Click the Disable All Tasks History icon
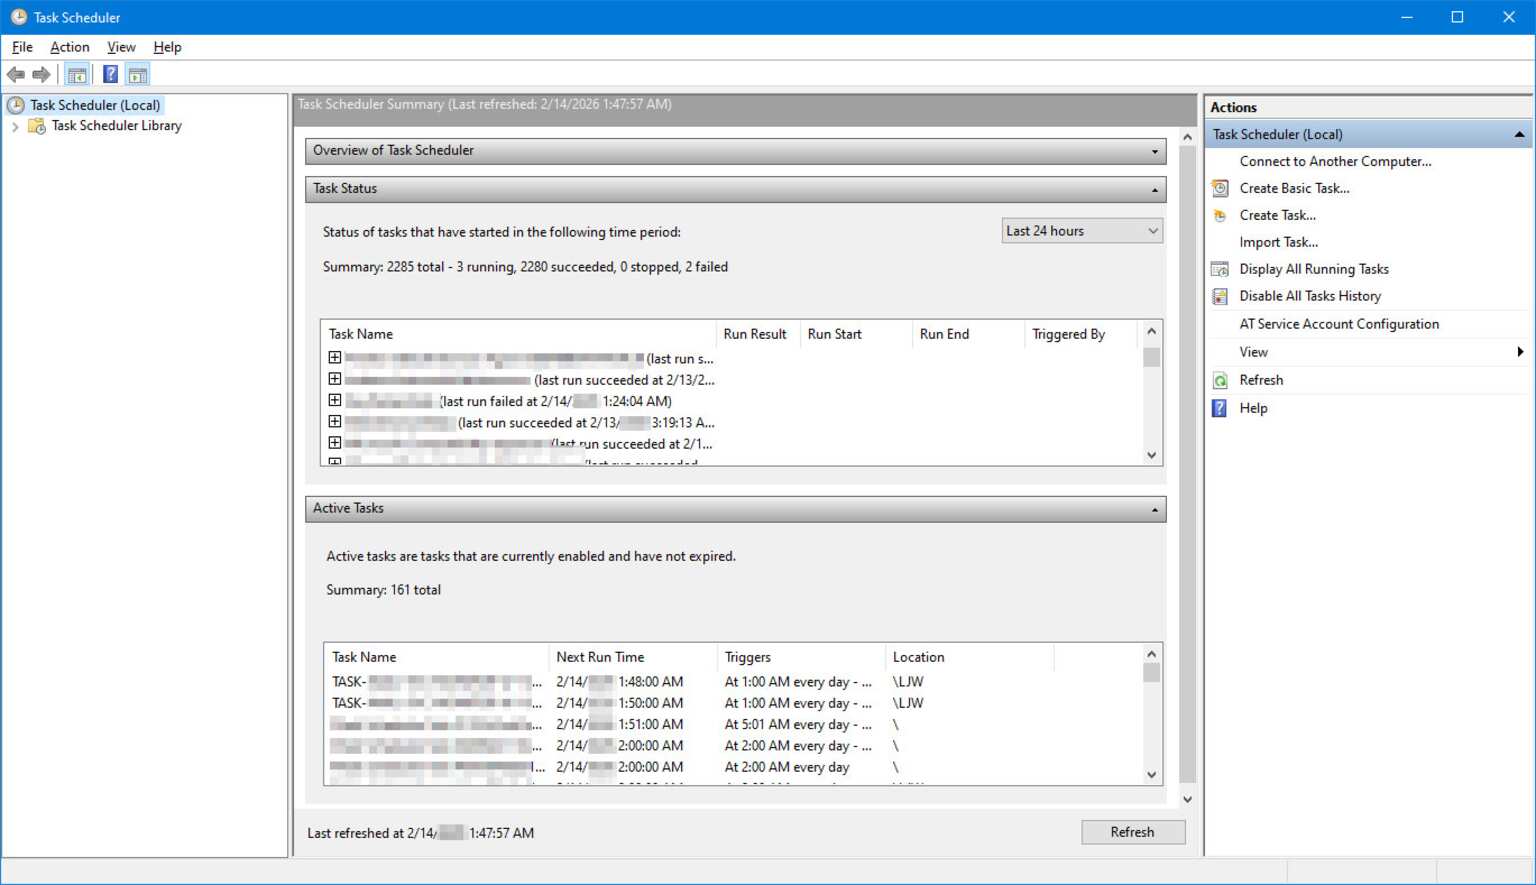Screen dimensions: 1536x885 point(1219,295)
